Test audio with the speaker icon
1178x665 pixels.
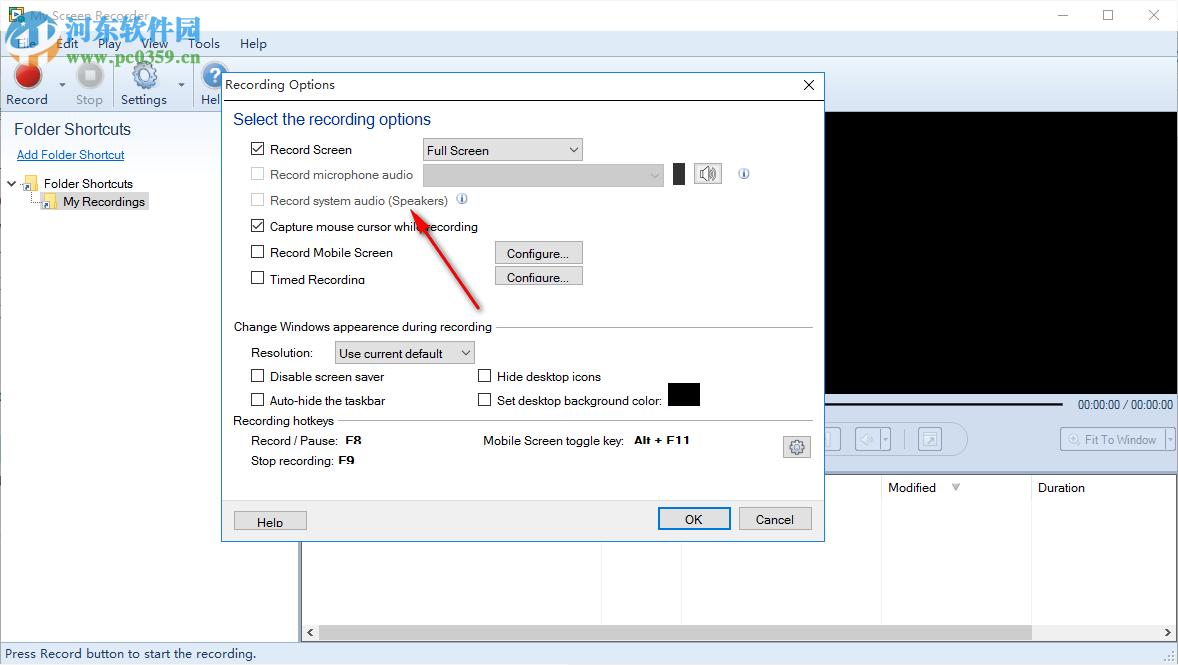[708, 173]
